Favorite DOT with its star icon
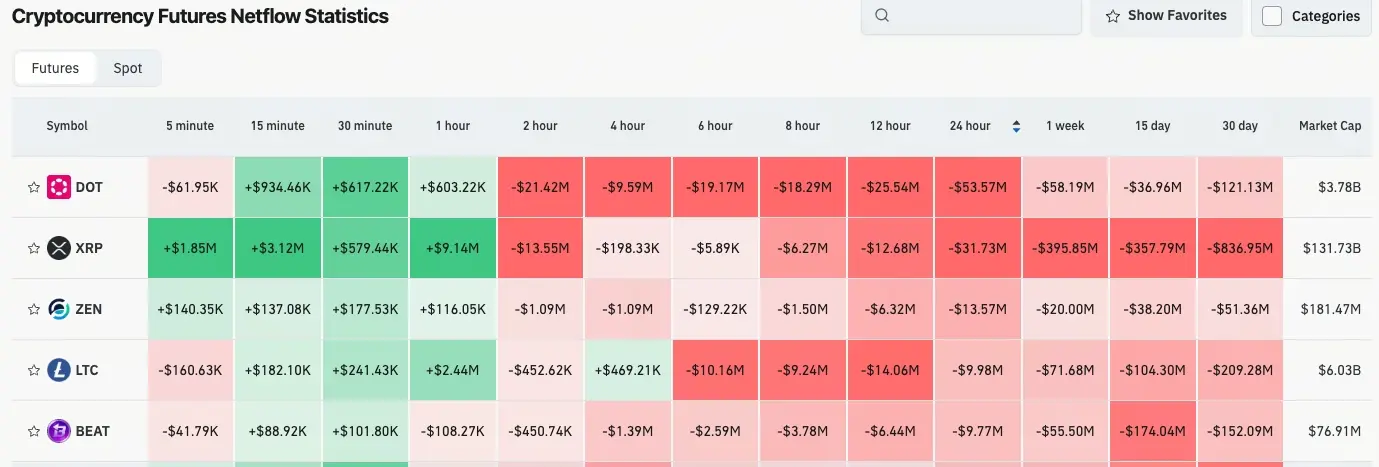Image resolution: width=1379 pixels, height=467 pixels. [x=33, y=187]
